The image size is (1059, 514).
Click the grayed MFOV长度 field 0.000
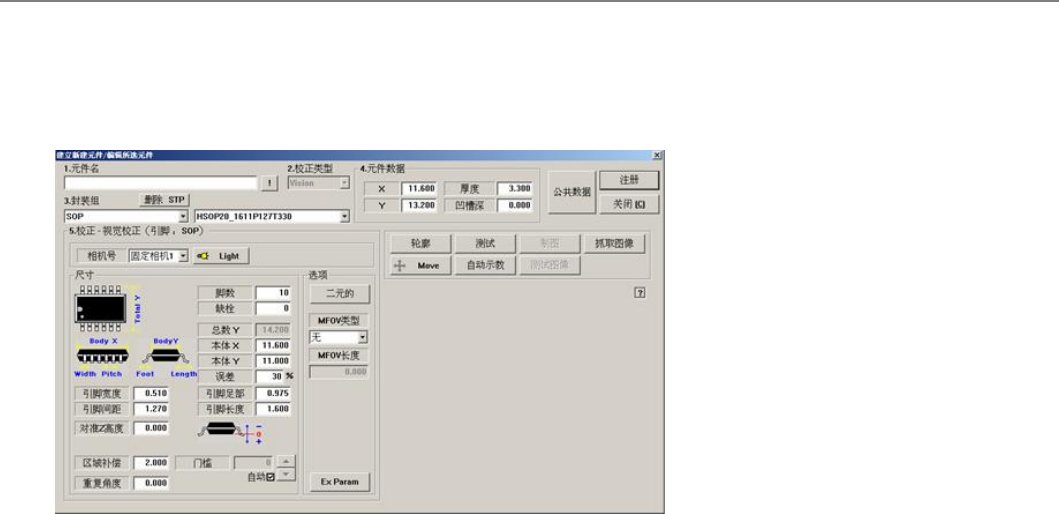pyautogui.click(x=339, y=371)
